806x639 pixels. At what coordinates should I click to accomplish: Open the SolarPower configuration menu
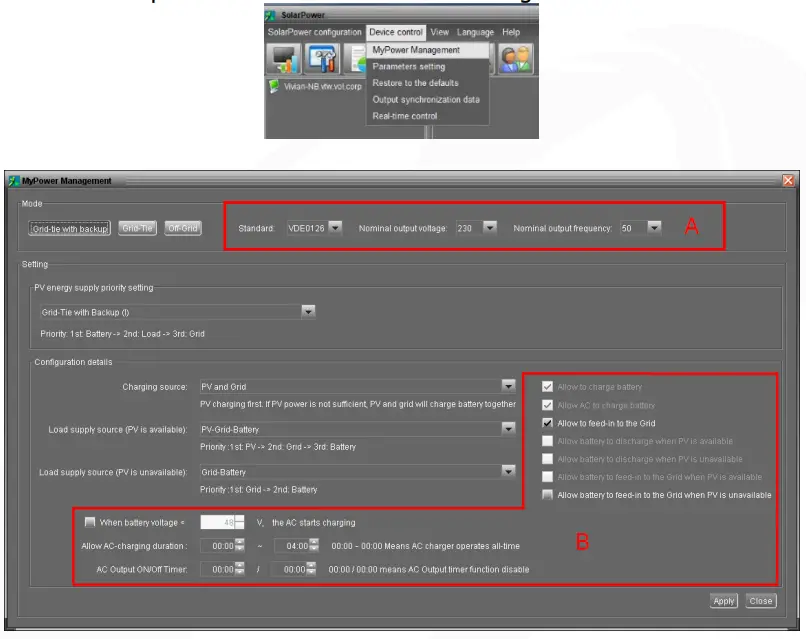point(314,32)
